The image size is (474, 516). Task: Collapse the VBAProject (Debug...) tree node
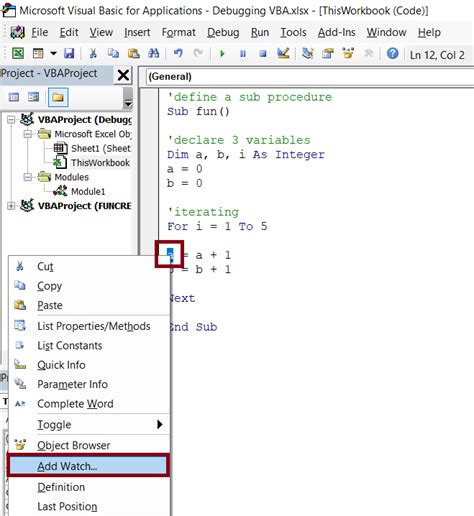pyautogui.click(x=11, y=119)
